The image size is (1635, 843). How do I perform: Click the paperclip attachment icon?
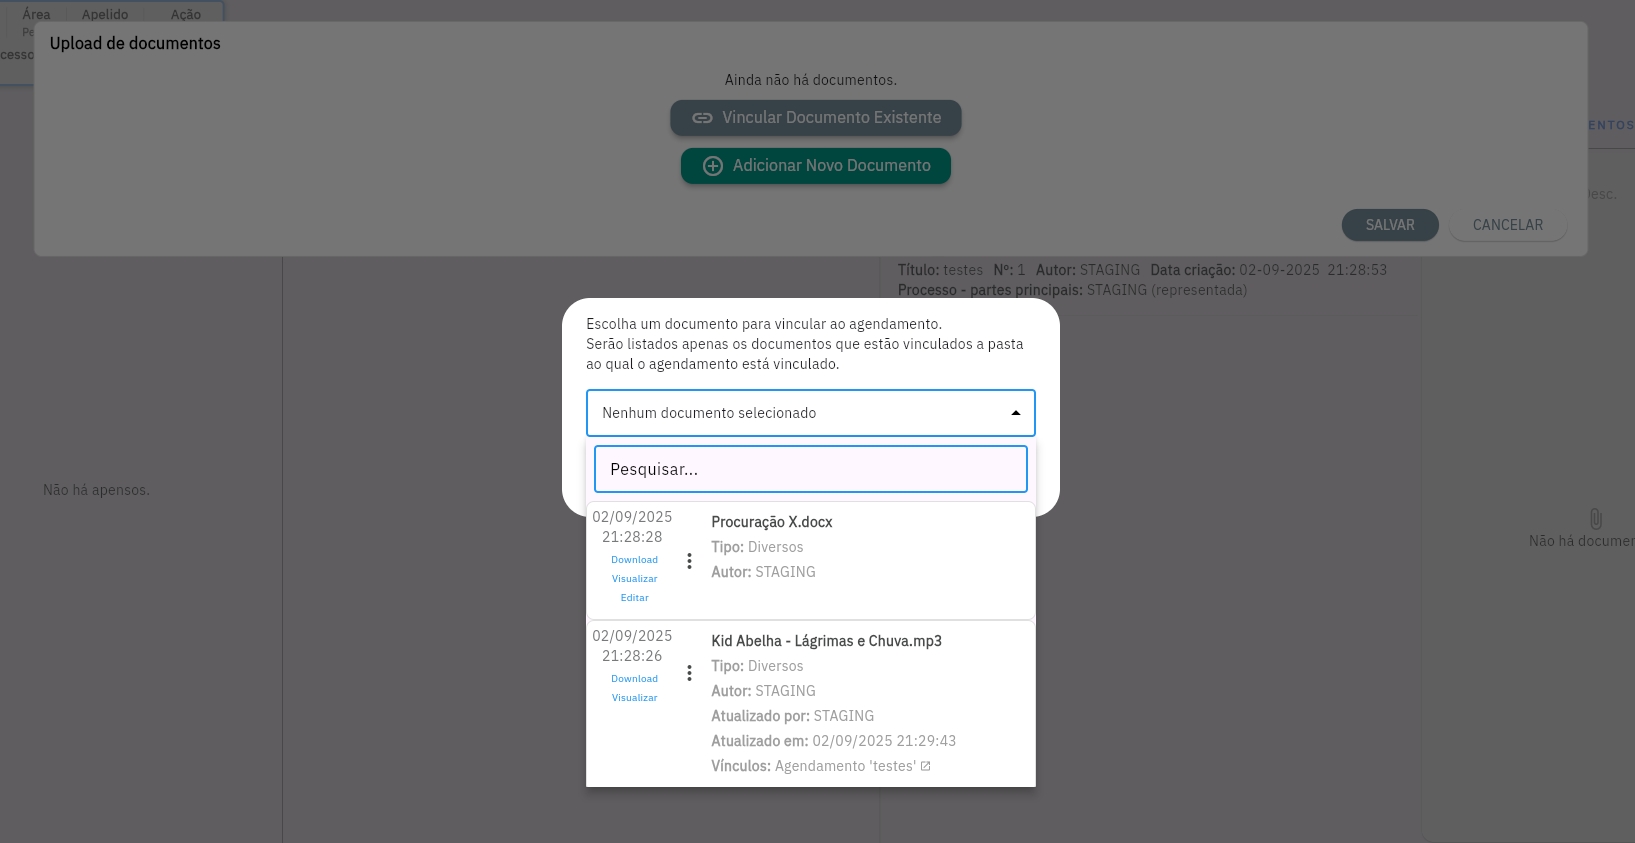[x=1595, y=518]
